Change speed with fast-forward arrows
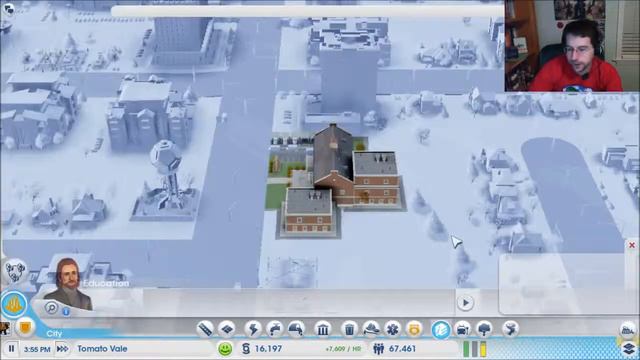Viewport: 640px width, 360px height. click(62, 349)
